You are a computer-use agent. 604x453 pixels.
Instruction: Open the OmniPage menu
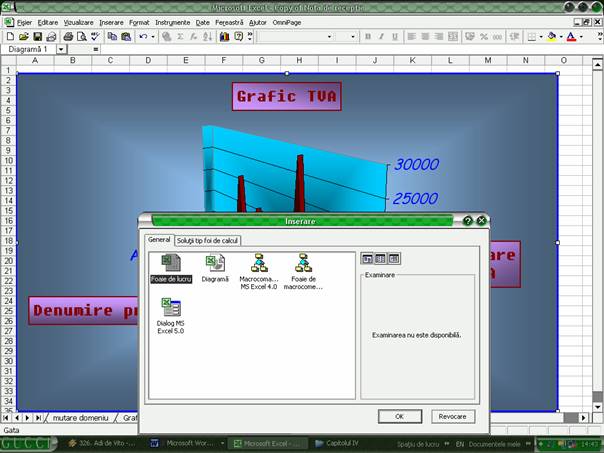tap(287, 23)
